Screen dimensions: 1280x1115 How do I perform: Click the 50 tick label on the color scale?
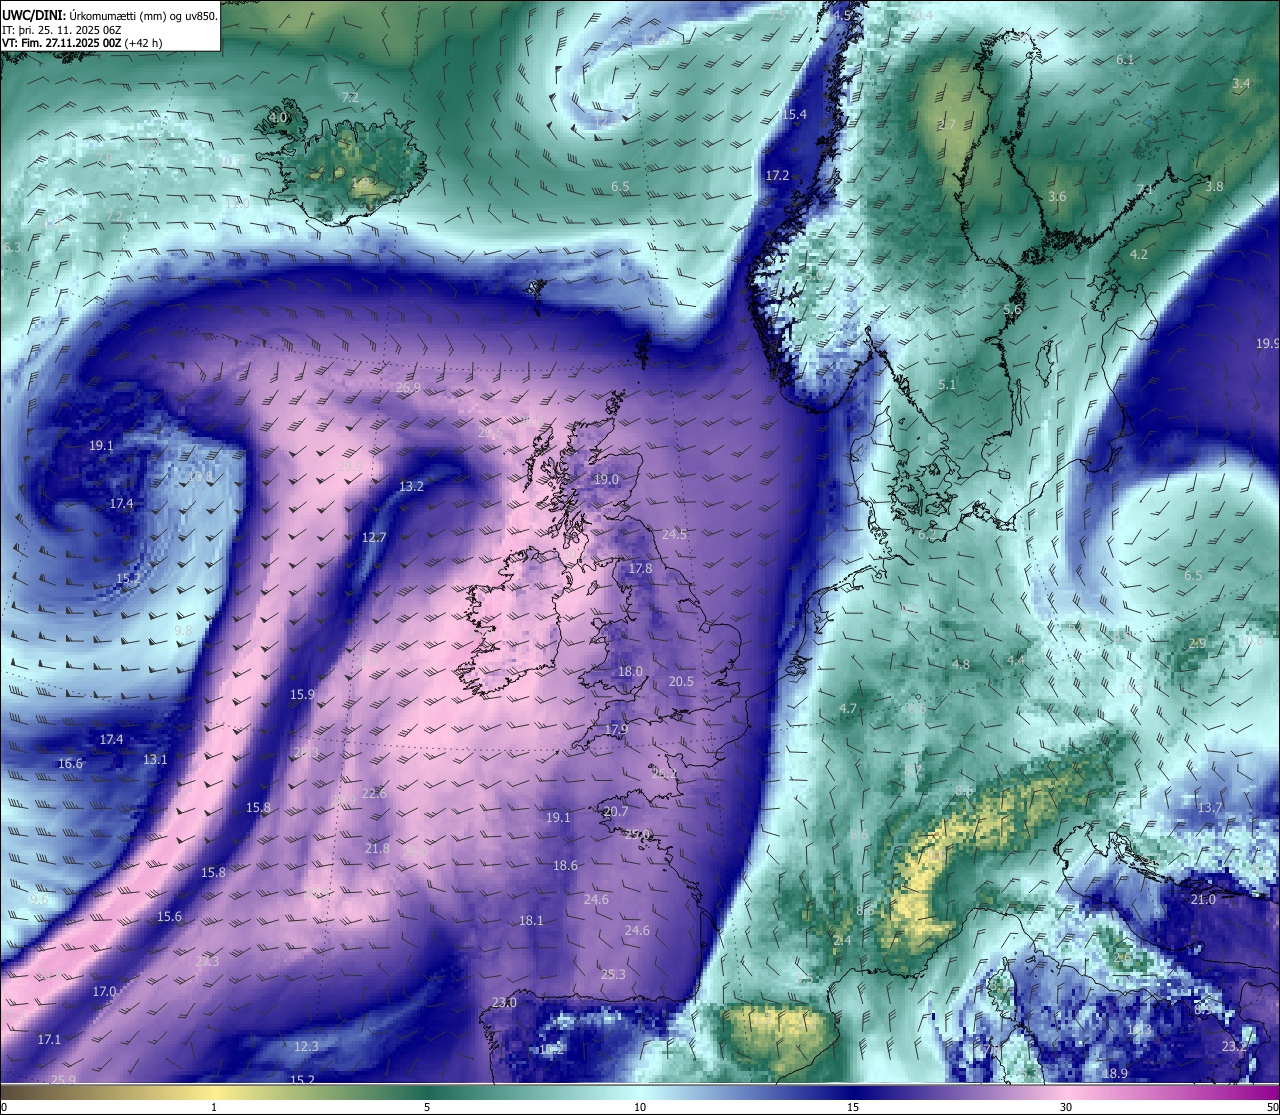[x=1272, y=1107]
